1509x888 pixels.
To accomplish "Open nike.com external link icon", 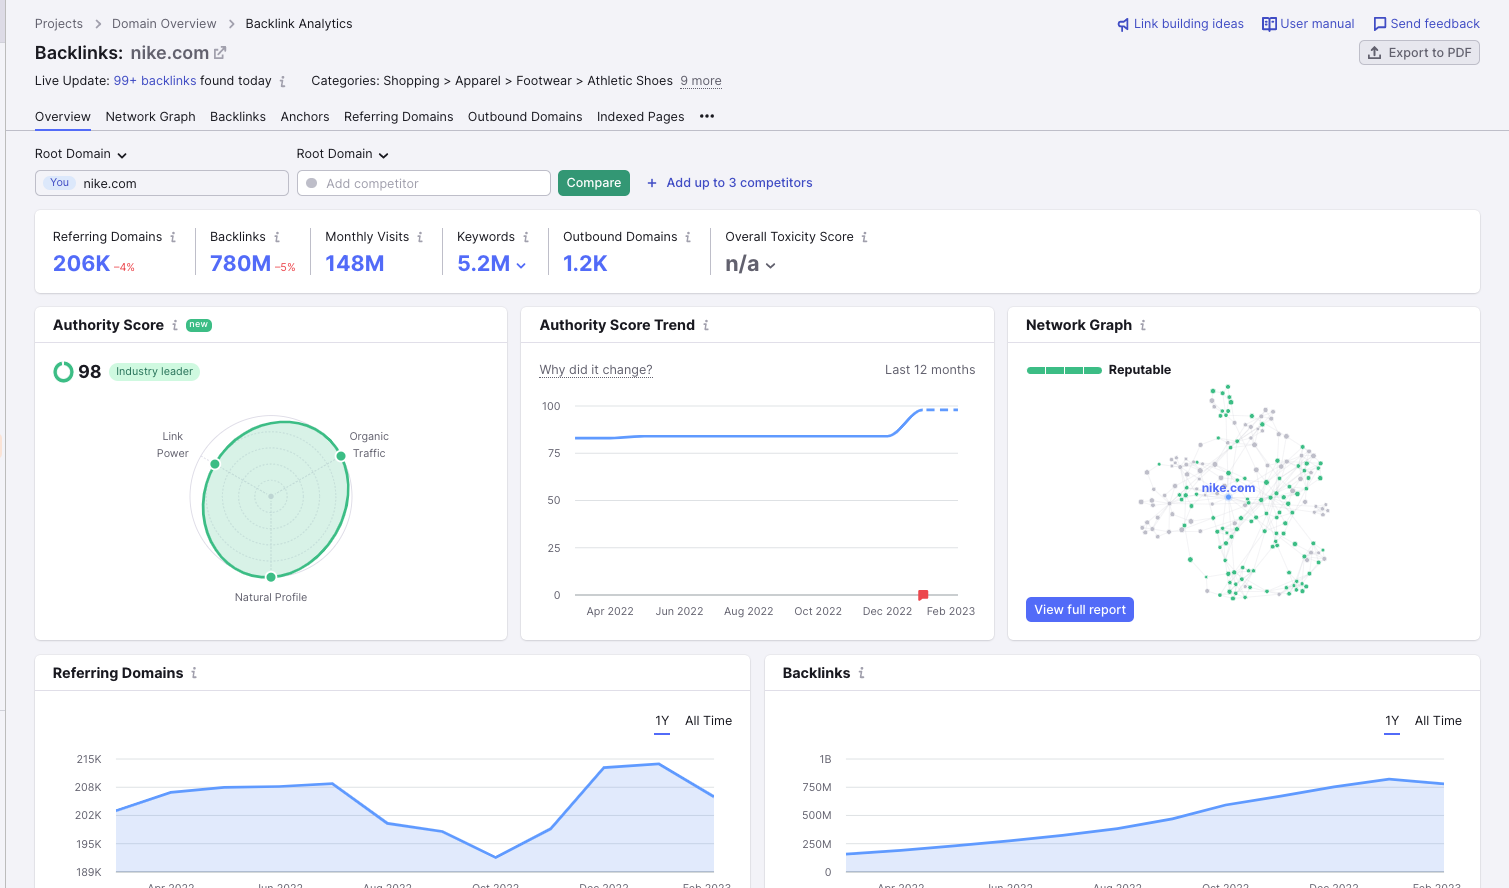I will click(x=220, y=53).
